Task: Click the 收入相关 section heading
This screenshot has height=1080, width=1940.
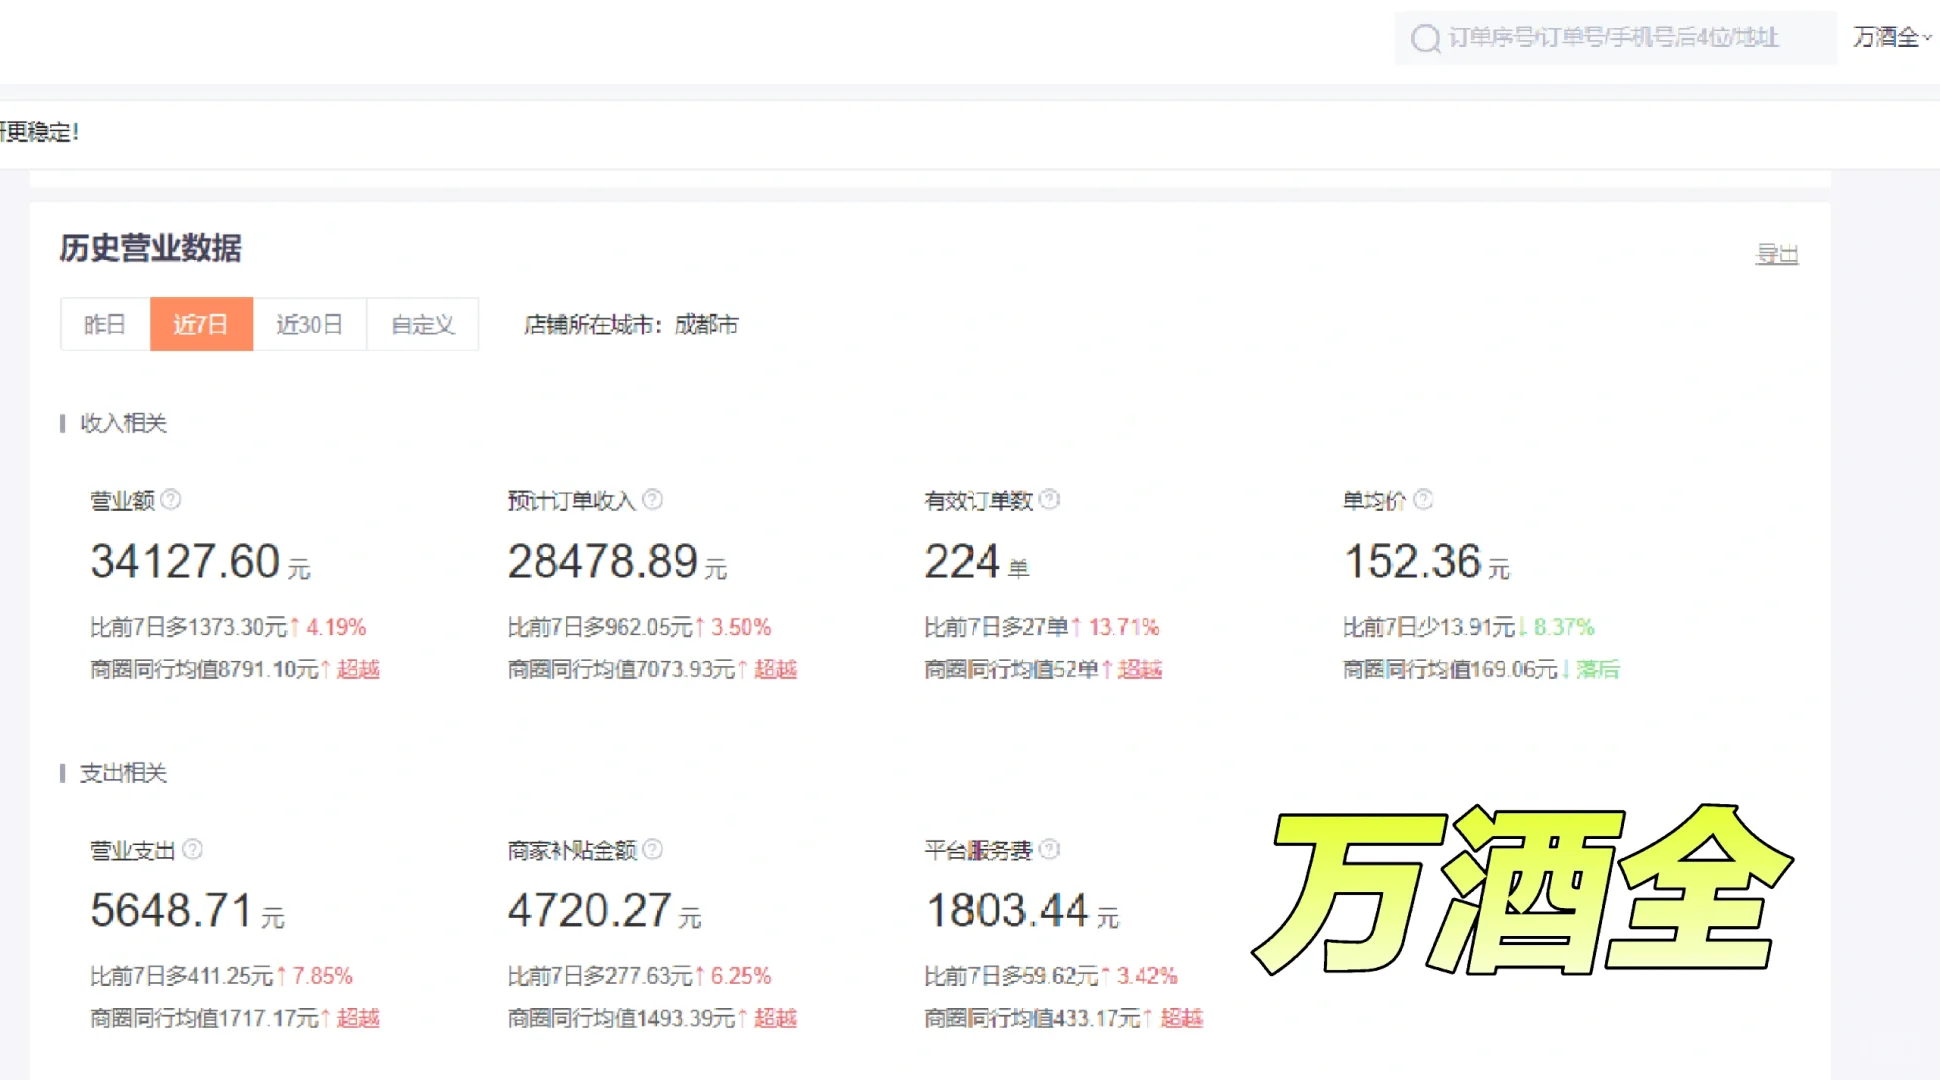Action: pyautogui.click(x=123, y=423)
